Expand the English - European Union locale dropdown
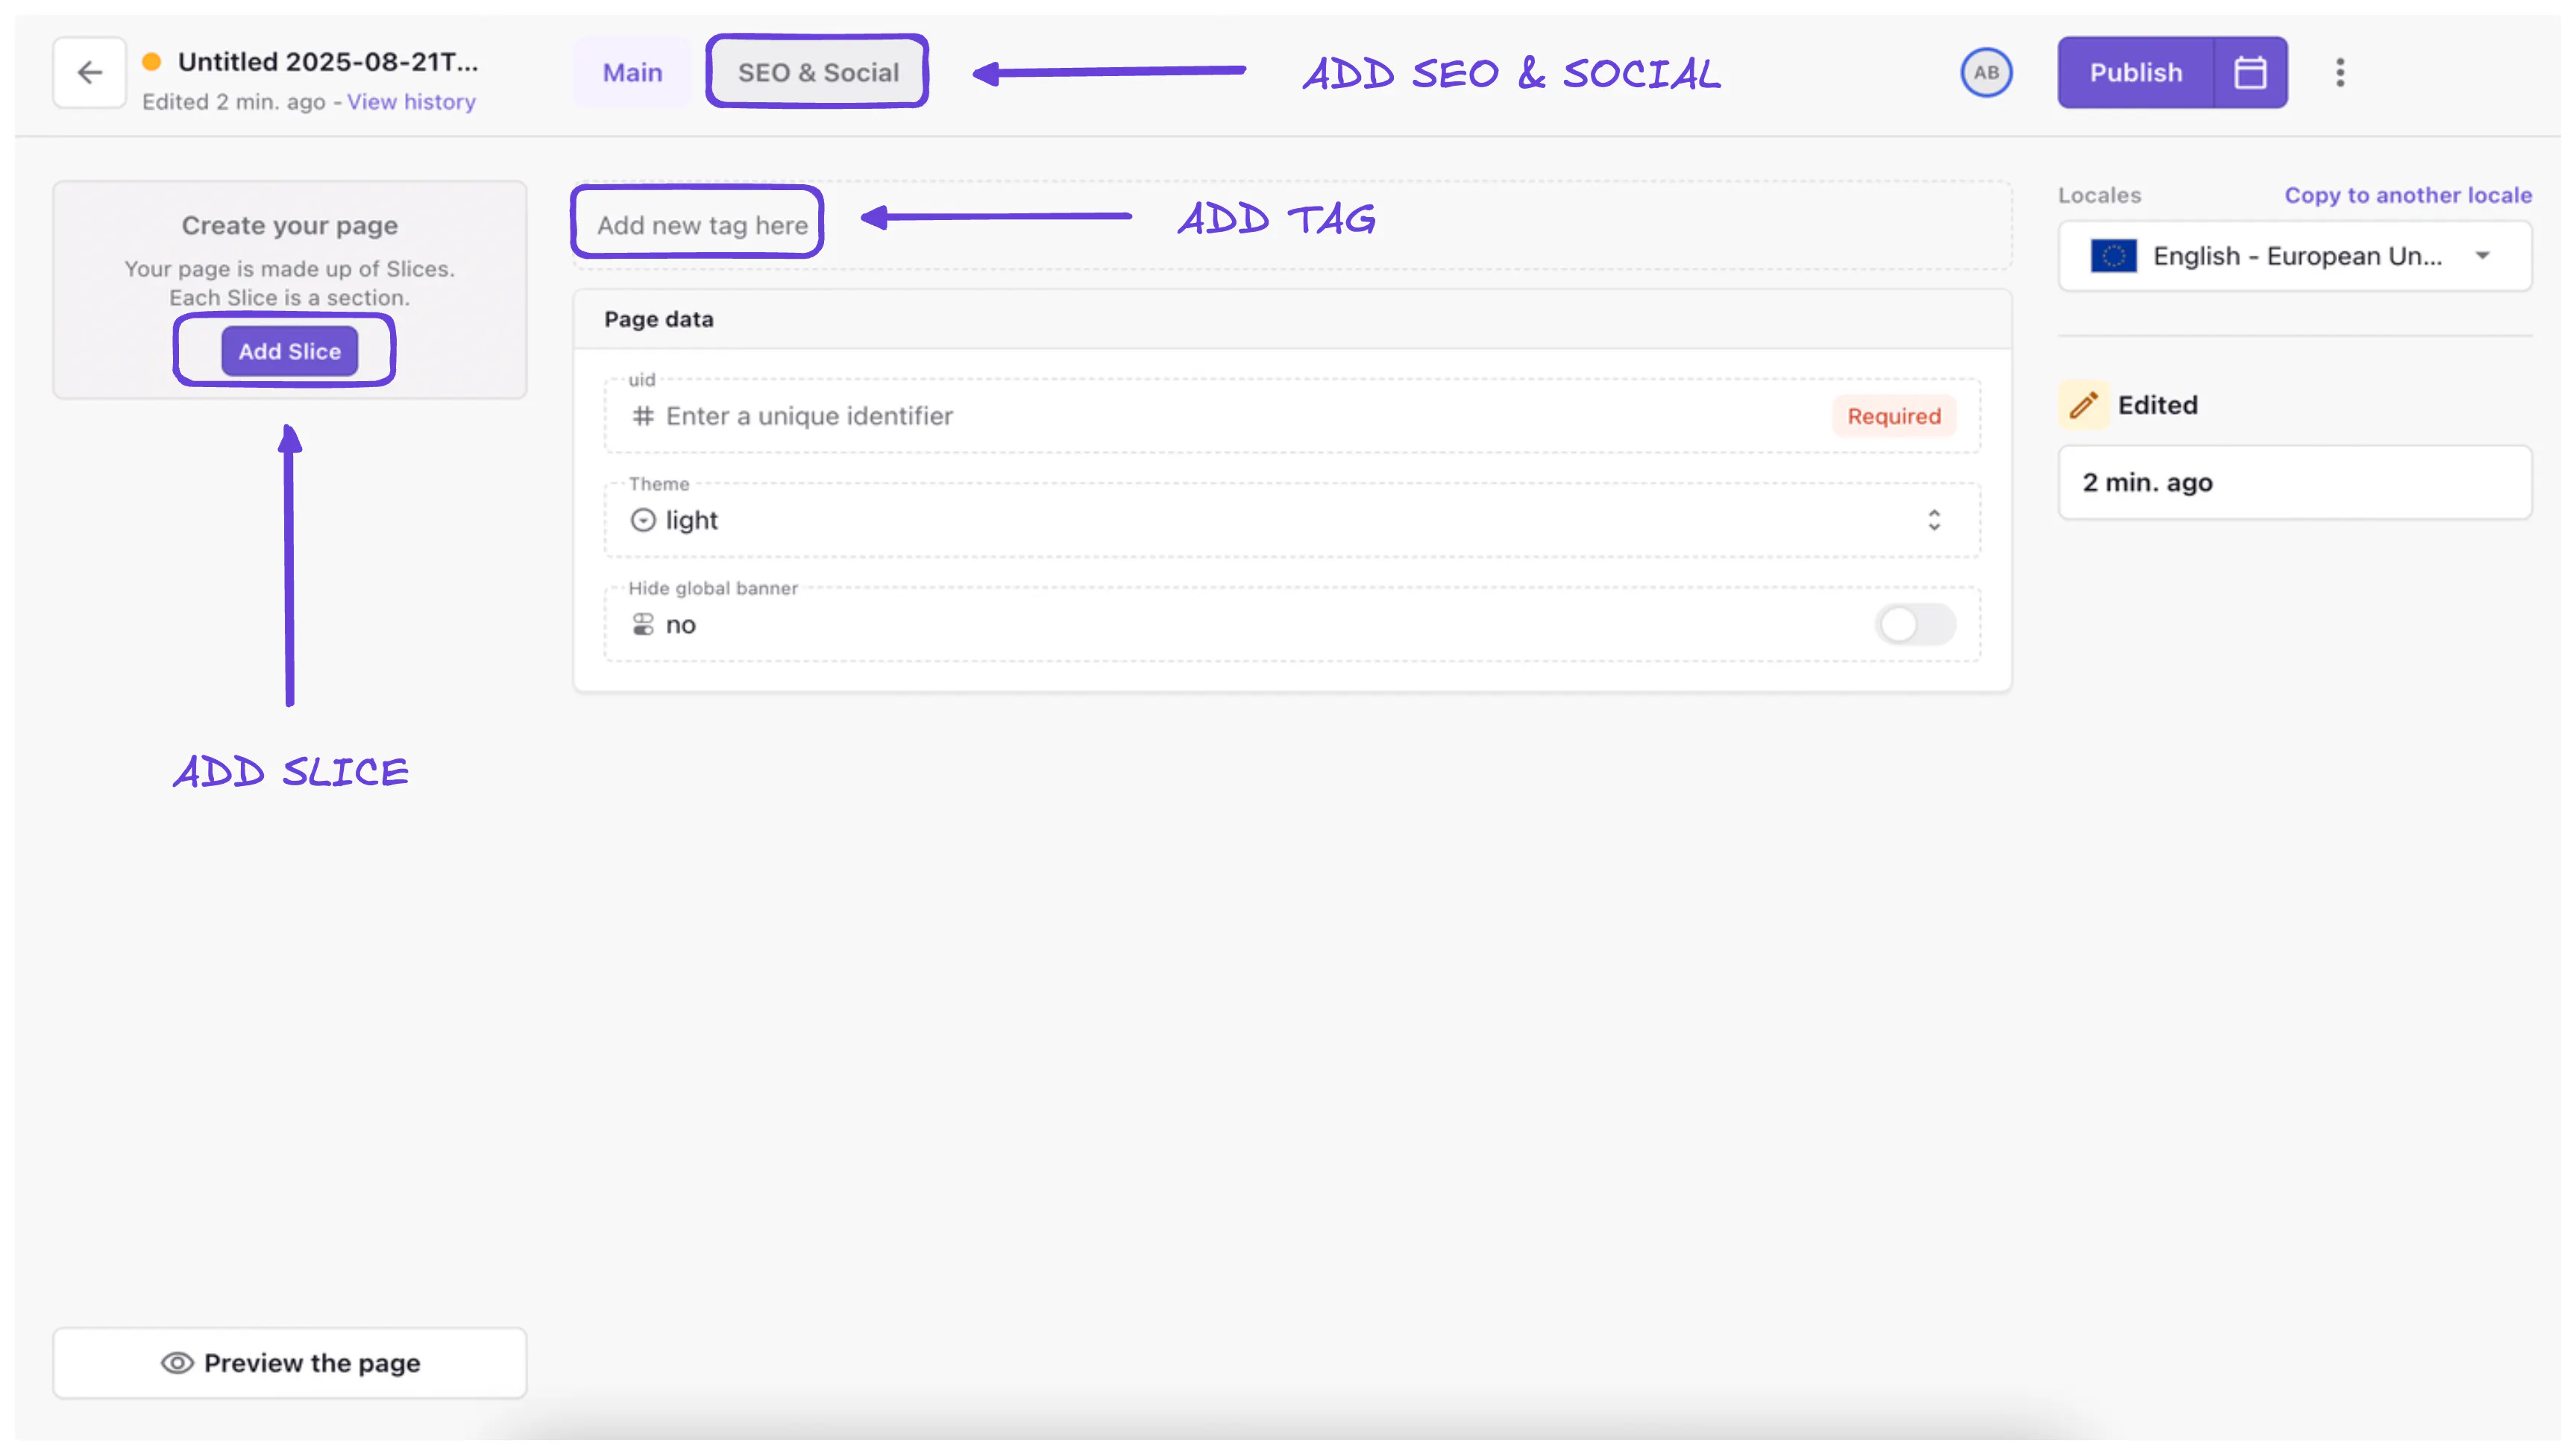 (x=2294, y=256)
